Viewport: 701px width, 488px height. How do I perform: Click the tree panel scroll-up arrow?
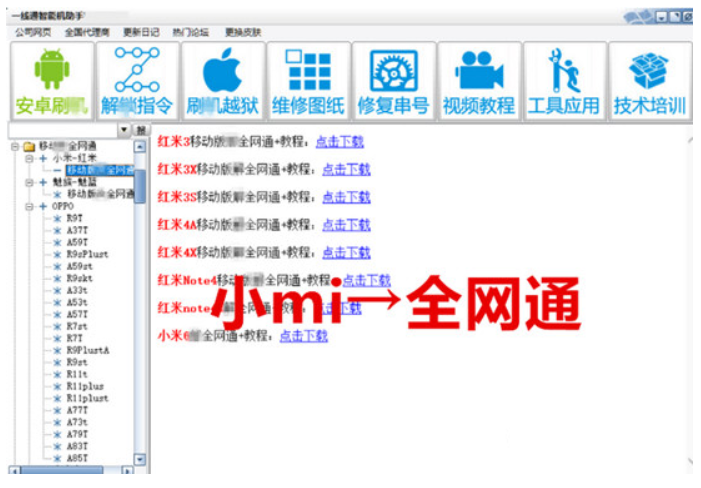(140, 147)
